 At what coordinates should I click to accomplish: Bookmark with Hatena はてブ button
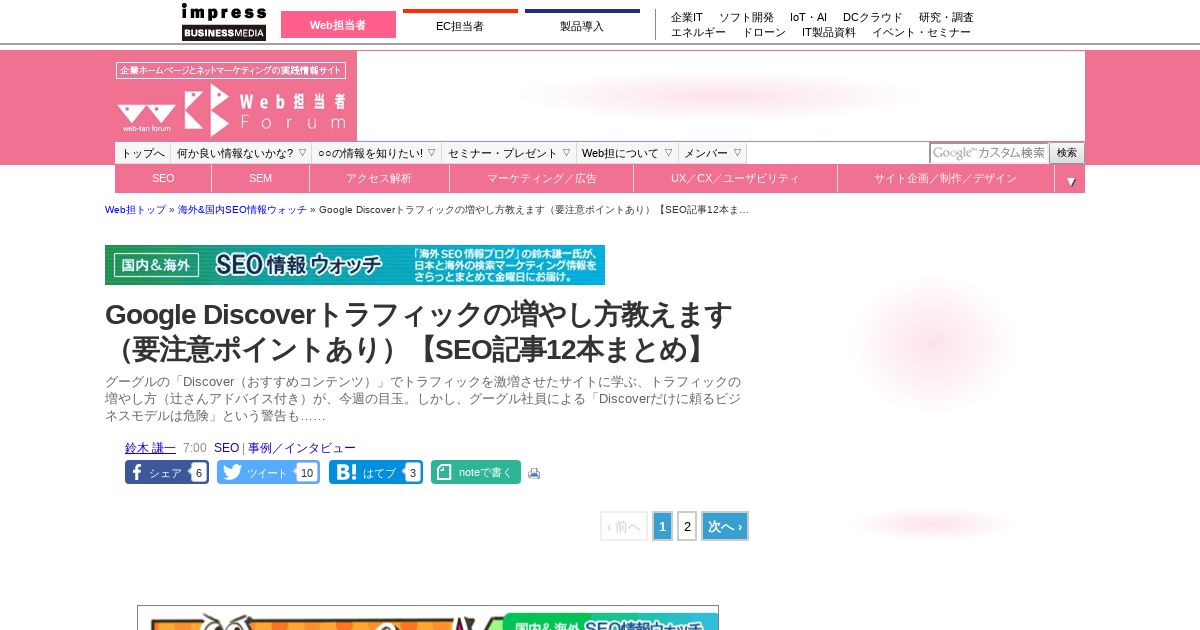(x=376, y=472)
